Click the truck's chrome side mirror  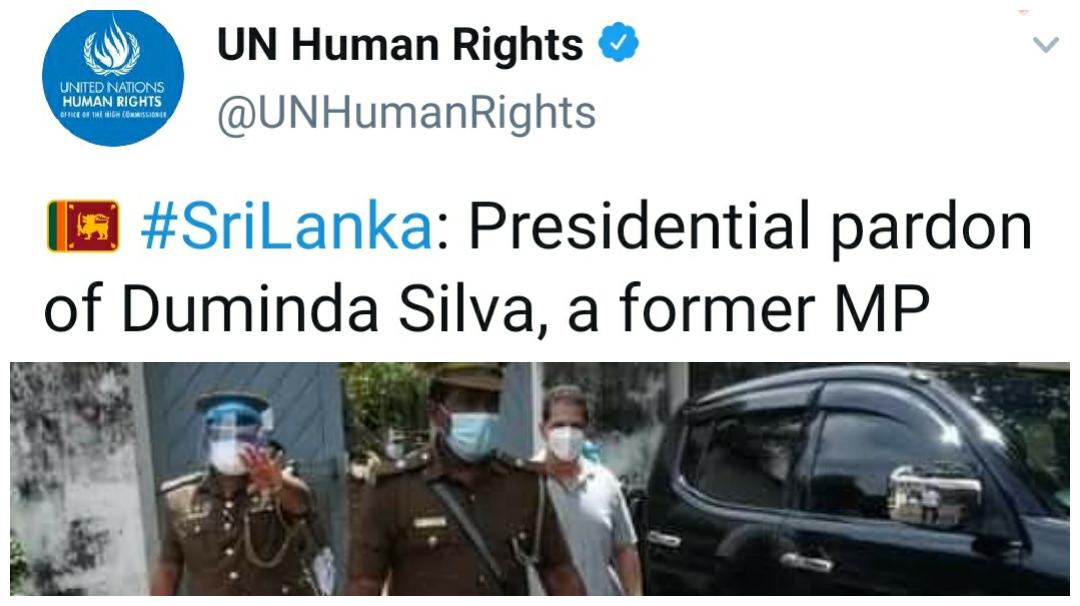935,494
